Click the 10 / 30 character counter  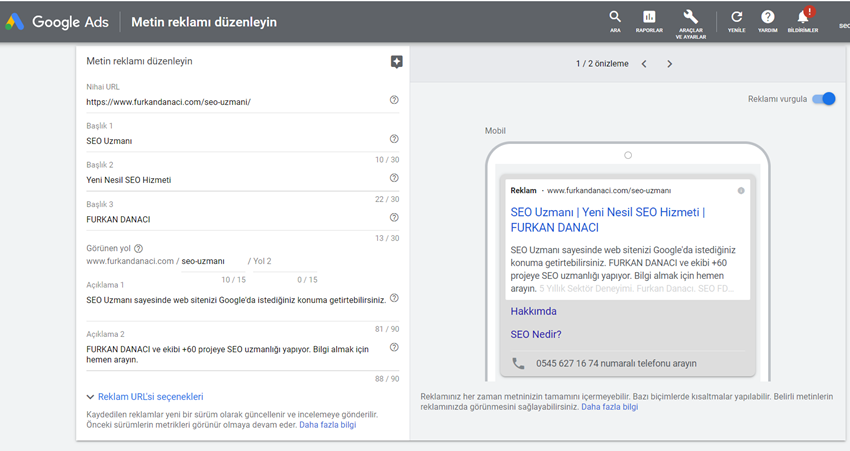pyautogui.click(x=387, y=160)
